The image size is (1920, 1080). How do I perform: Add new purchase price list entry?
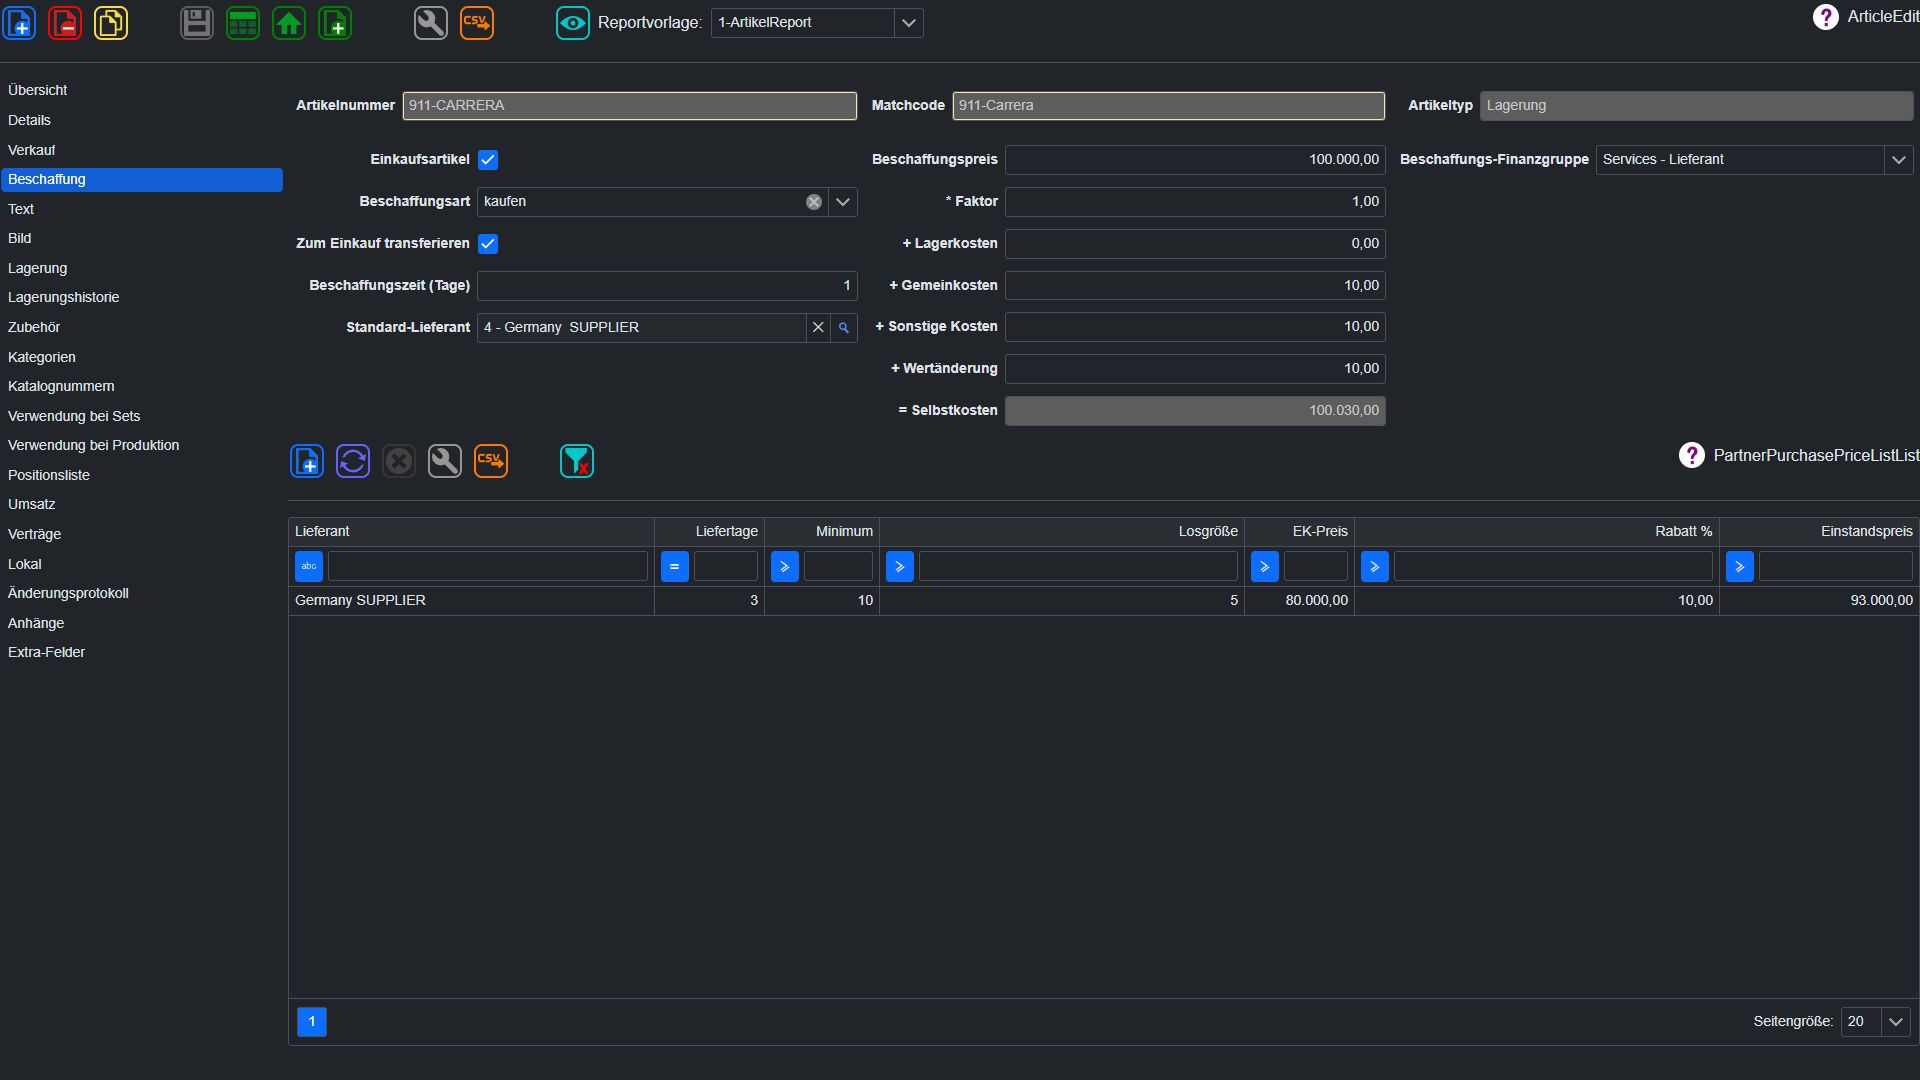pyautogui.click(x=307, y=461)
